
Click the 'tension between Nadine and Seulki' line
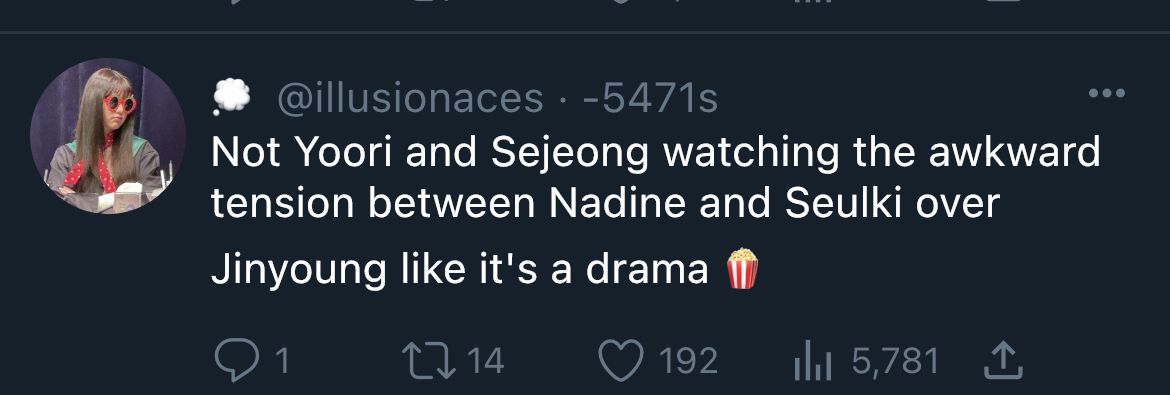(605, 203)
